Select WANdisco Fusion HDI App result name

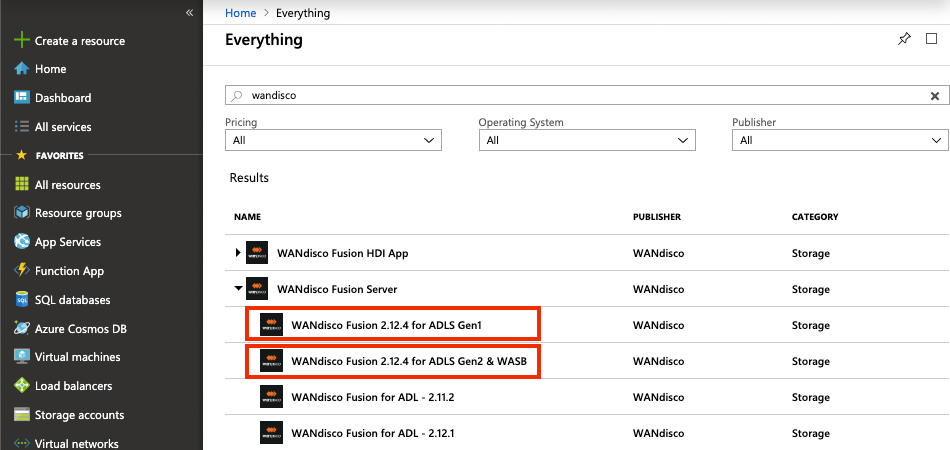pos(342,253)
